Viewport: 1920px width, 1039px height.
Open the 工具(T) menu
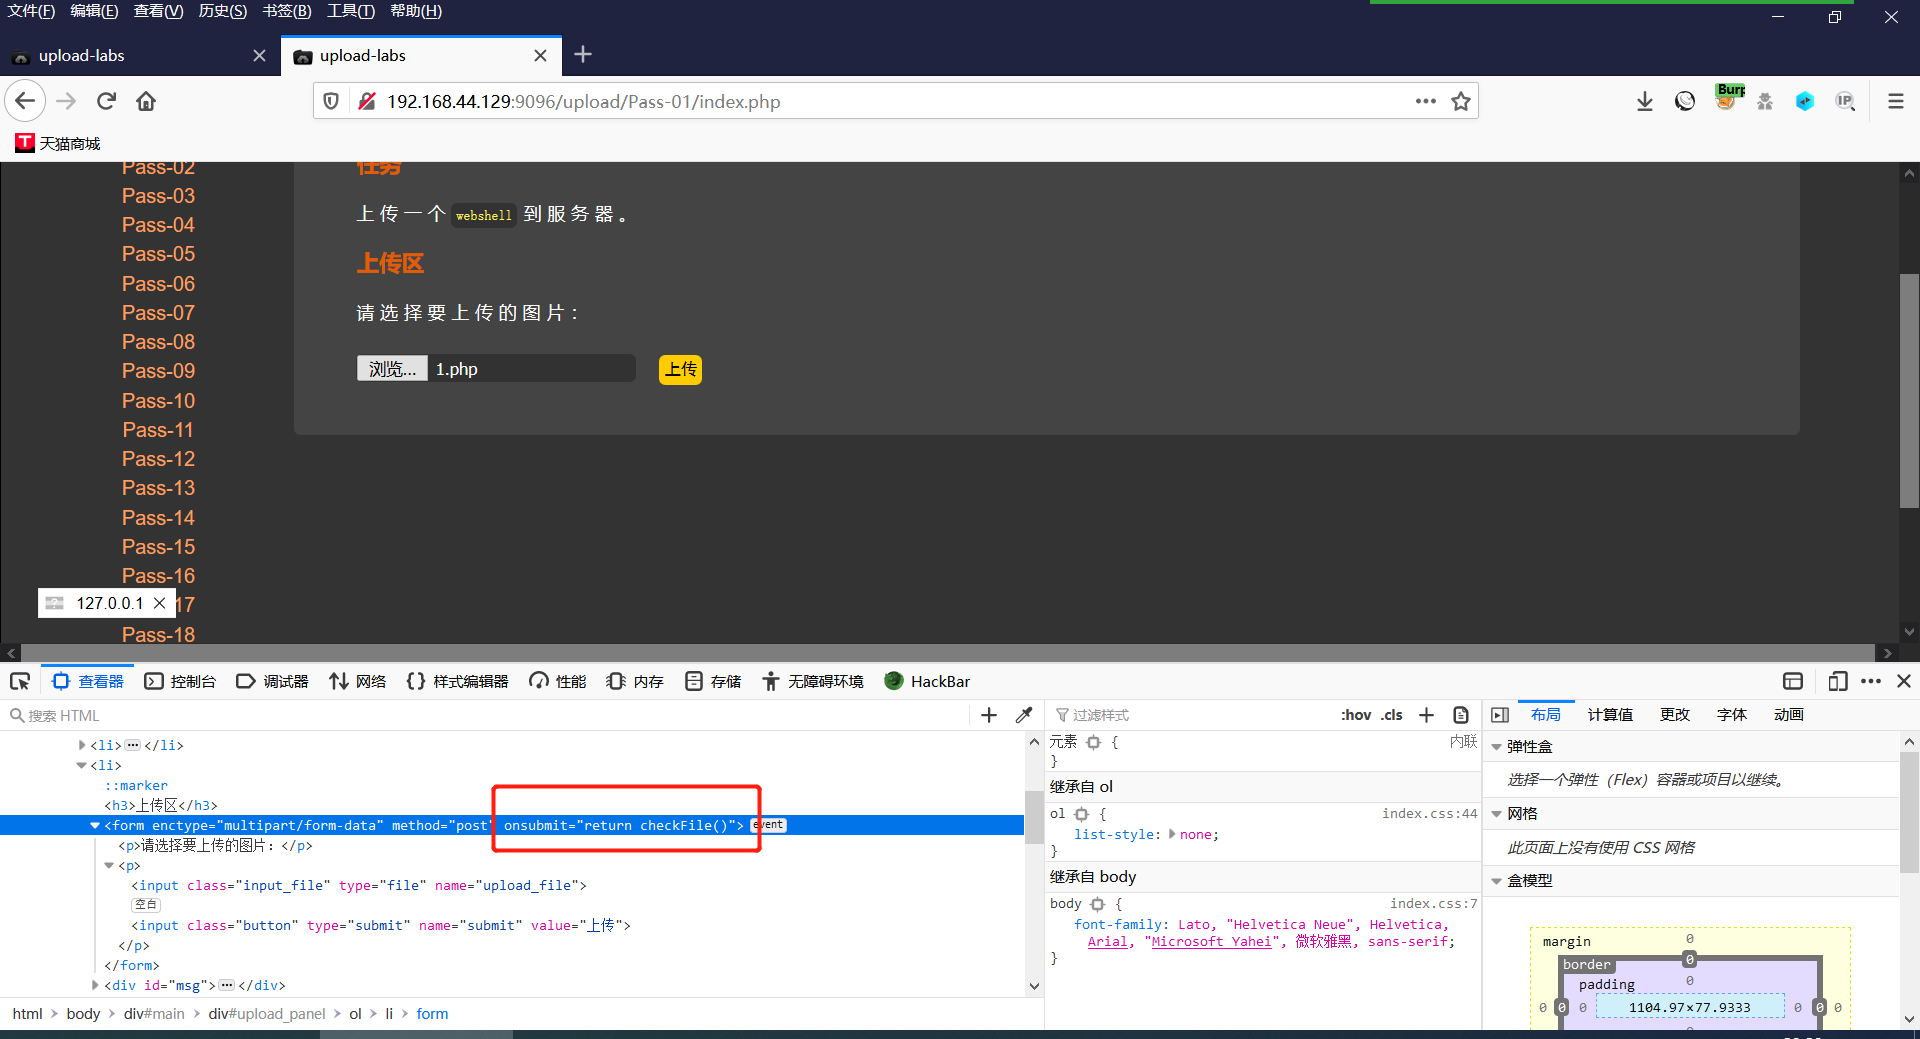click(x=351, y=11)
